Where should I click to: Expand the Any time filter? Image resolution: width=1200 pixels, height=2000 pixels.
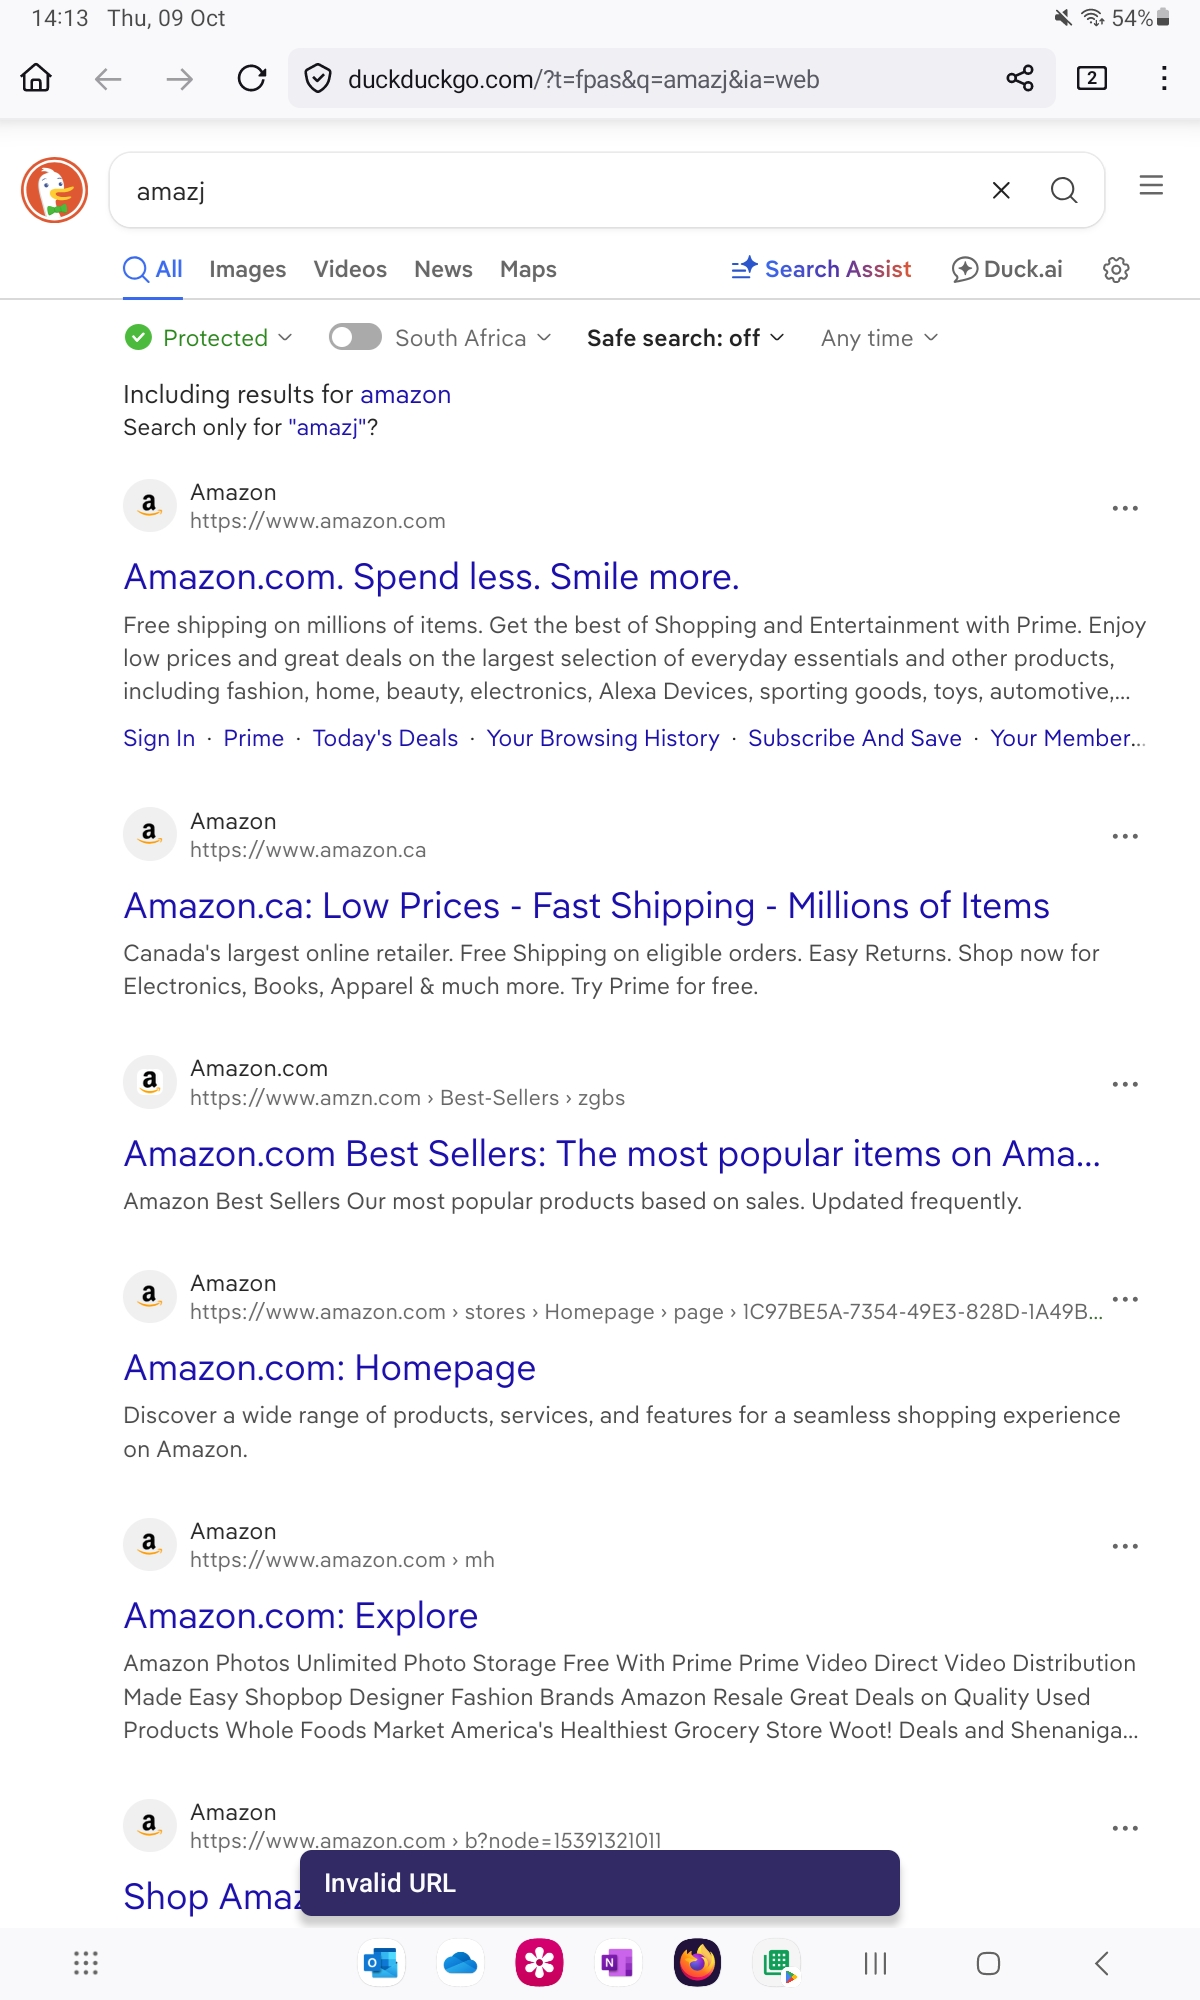(x=879, y=338)
